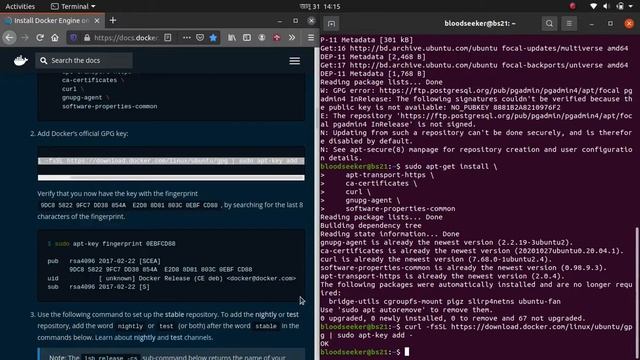Image resolution: width=640 pixels, height=360 pixels.
Task: Click Search the docs field
Action: (84, 60)
